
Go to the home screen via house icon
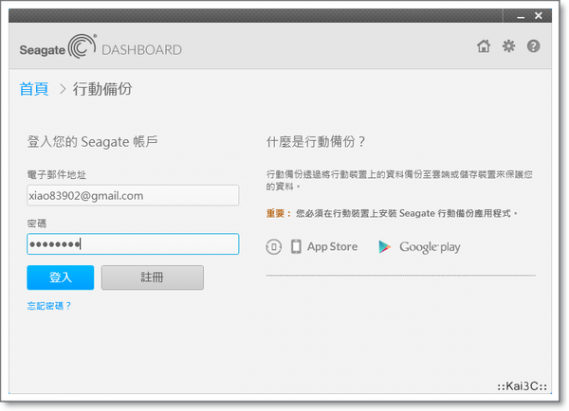coord(483,46)
